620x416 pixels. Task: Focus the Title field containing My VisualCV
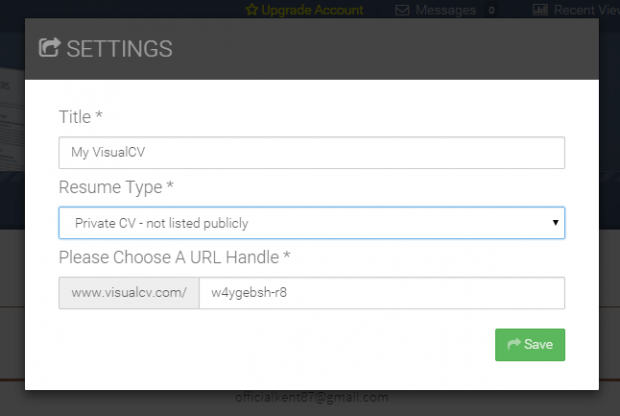(x=311, y=153)
